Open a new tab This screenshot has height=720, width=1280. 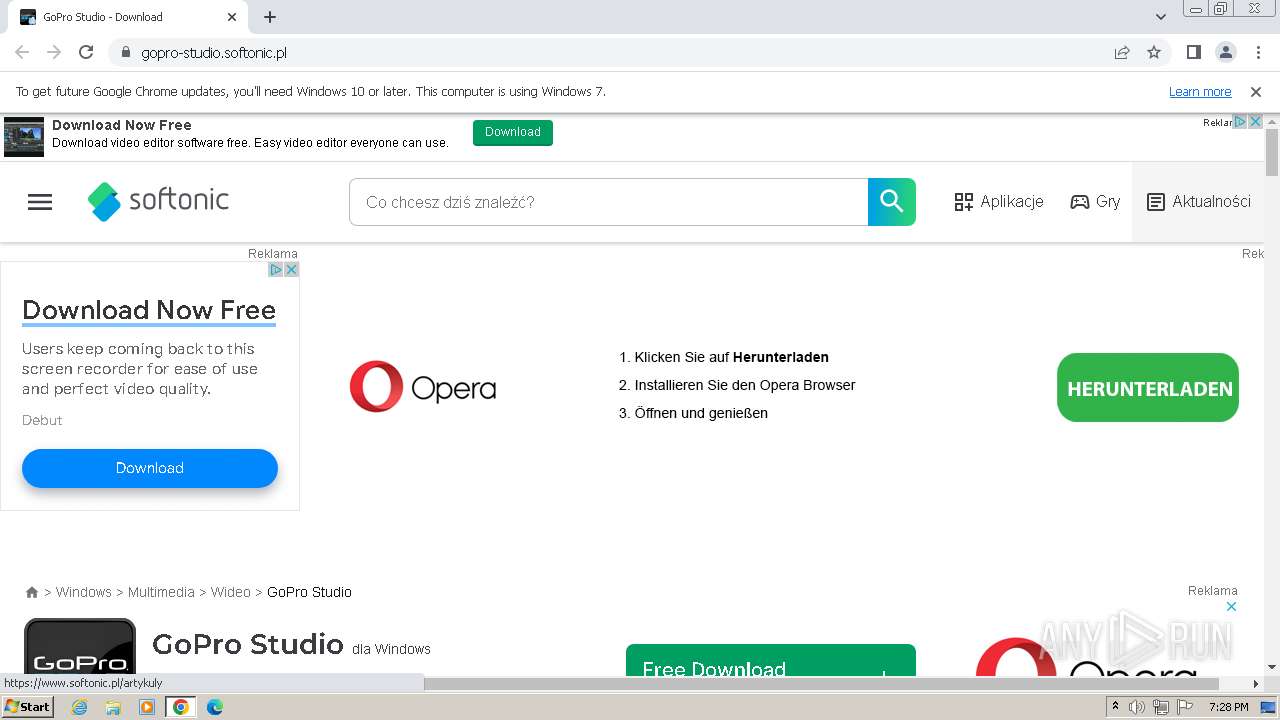point(270,17)
